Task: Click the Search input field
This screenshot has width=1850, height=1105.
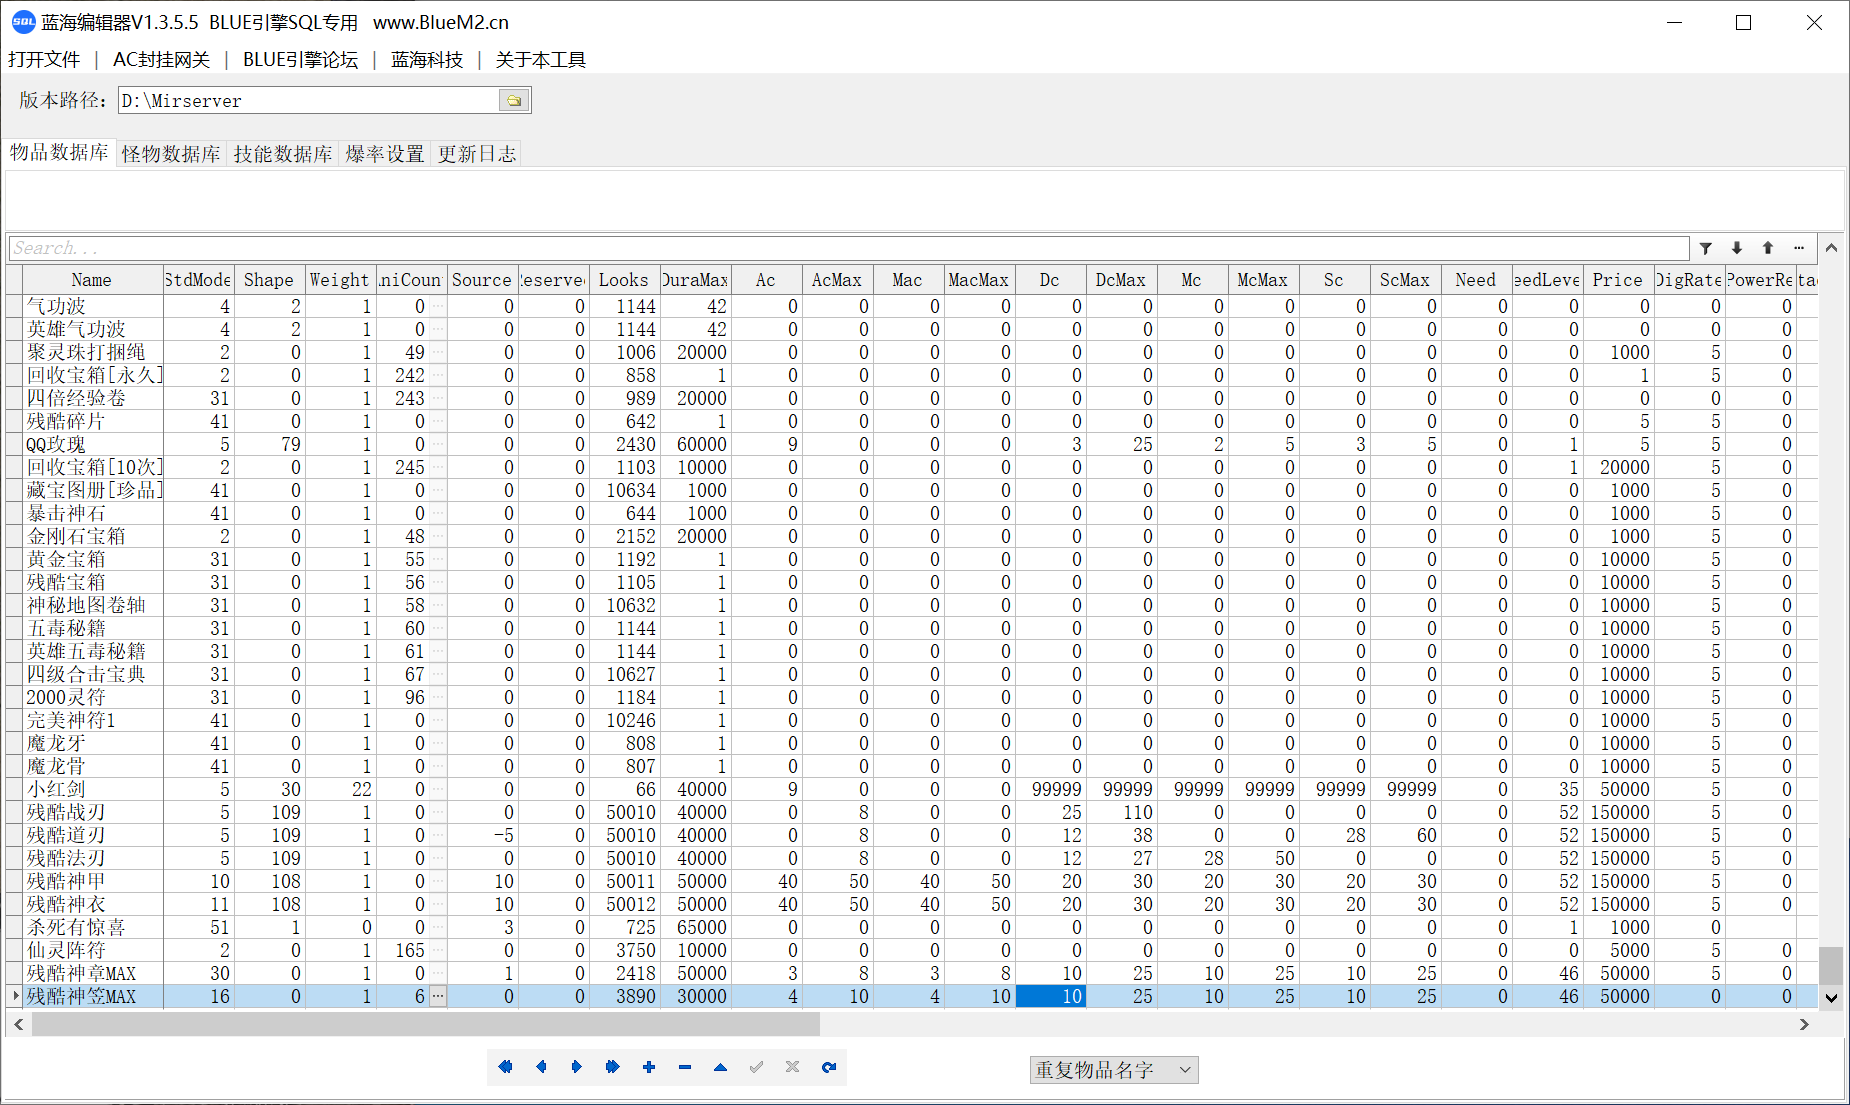Action: (848, 248)
